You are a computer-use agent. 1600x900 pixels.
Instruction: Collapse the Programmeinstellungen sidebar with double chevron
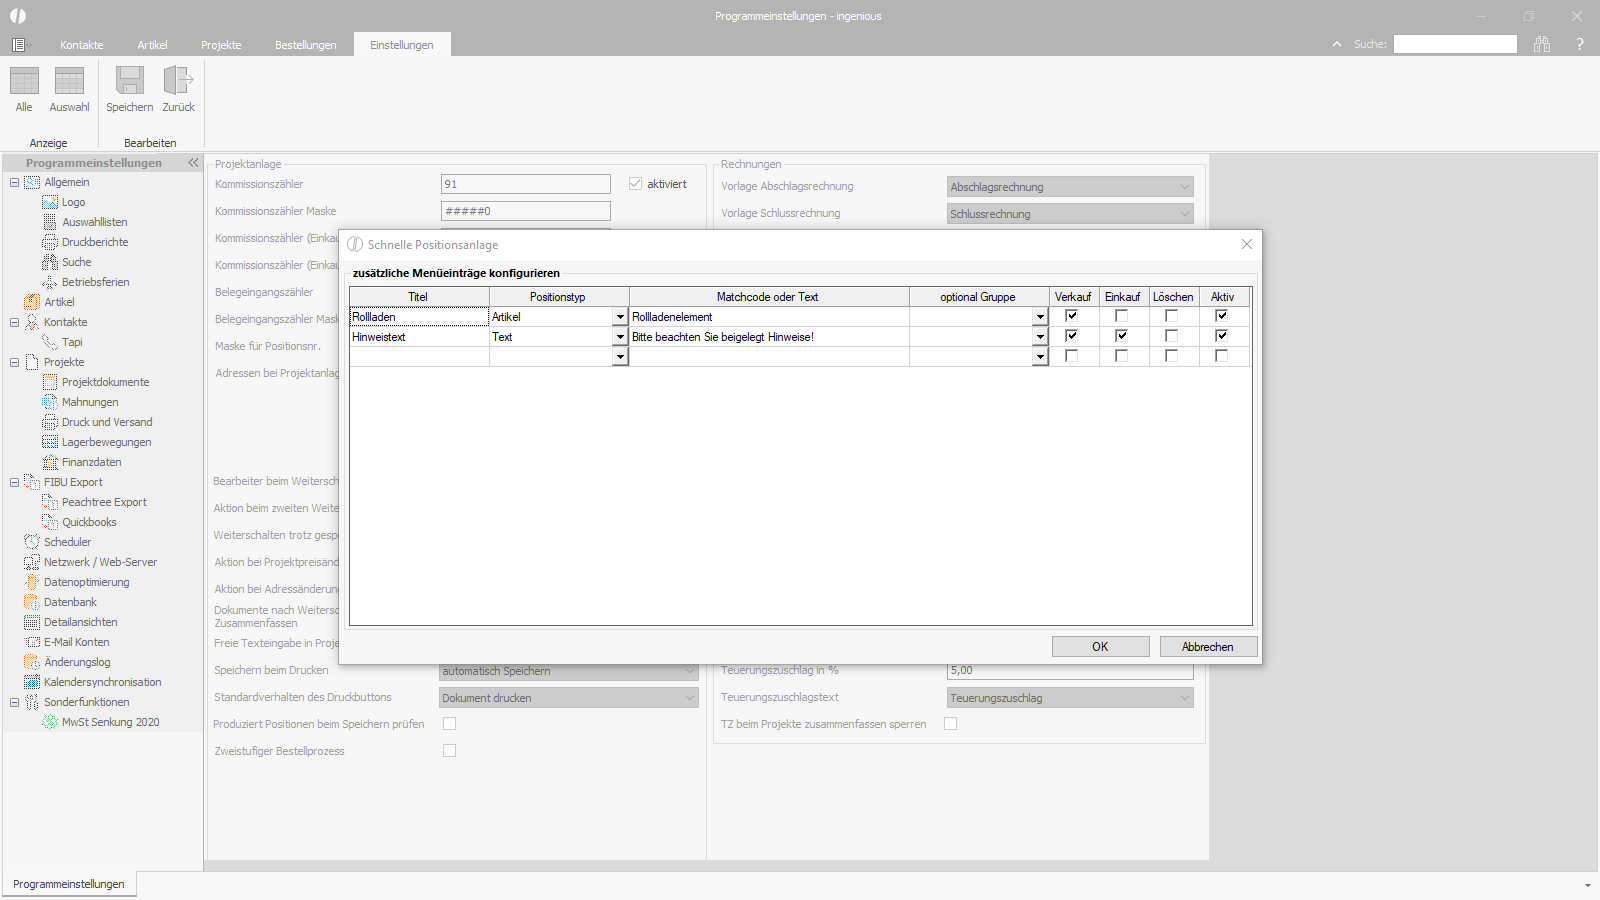pos(193,162)
